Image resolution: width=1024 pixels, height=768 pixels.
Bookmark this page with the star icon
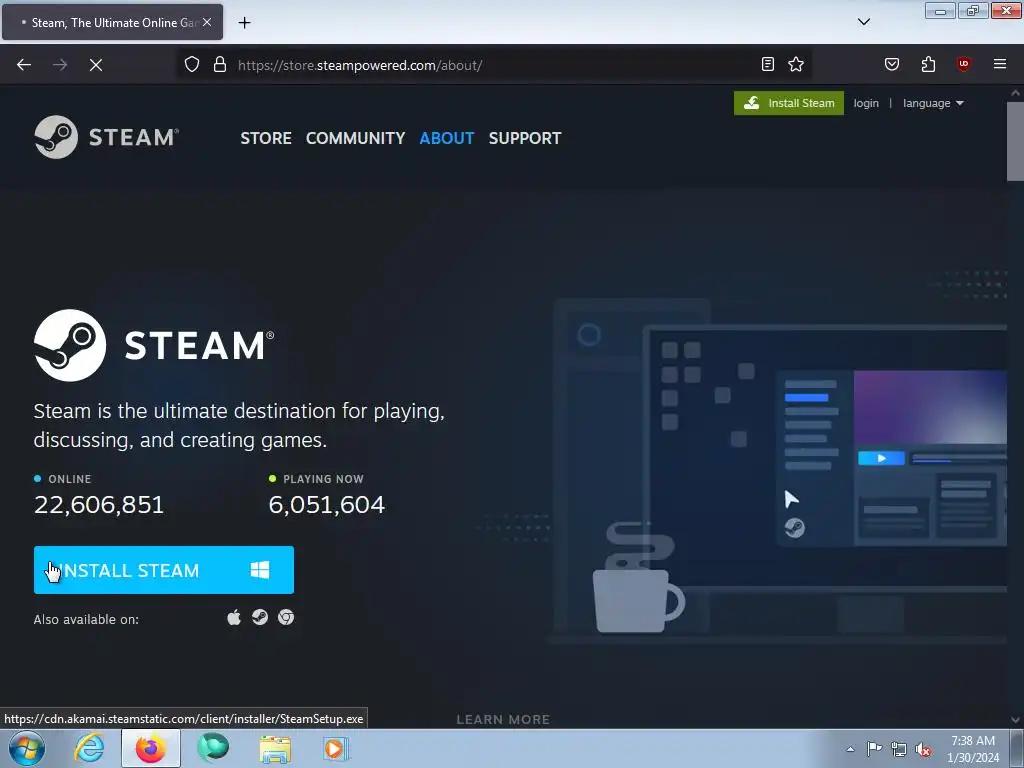796,64
